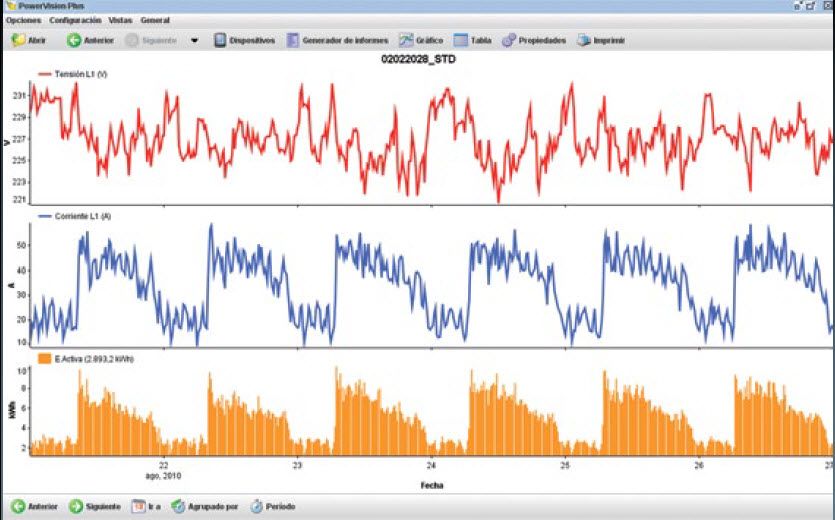Click the date tick label 24
Viewport: 835px width, 520px height.
pyautogui.click(x=431, y=465)
